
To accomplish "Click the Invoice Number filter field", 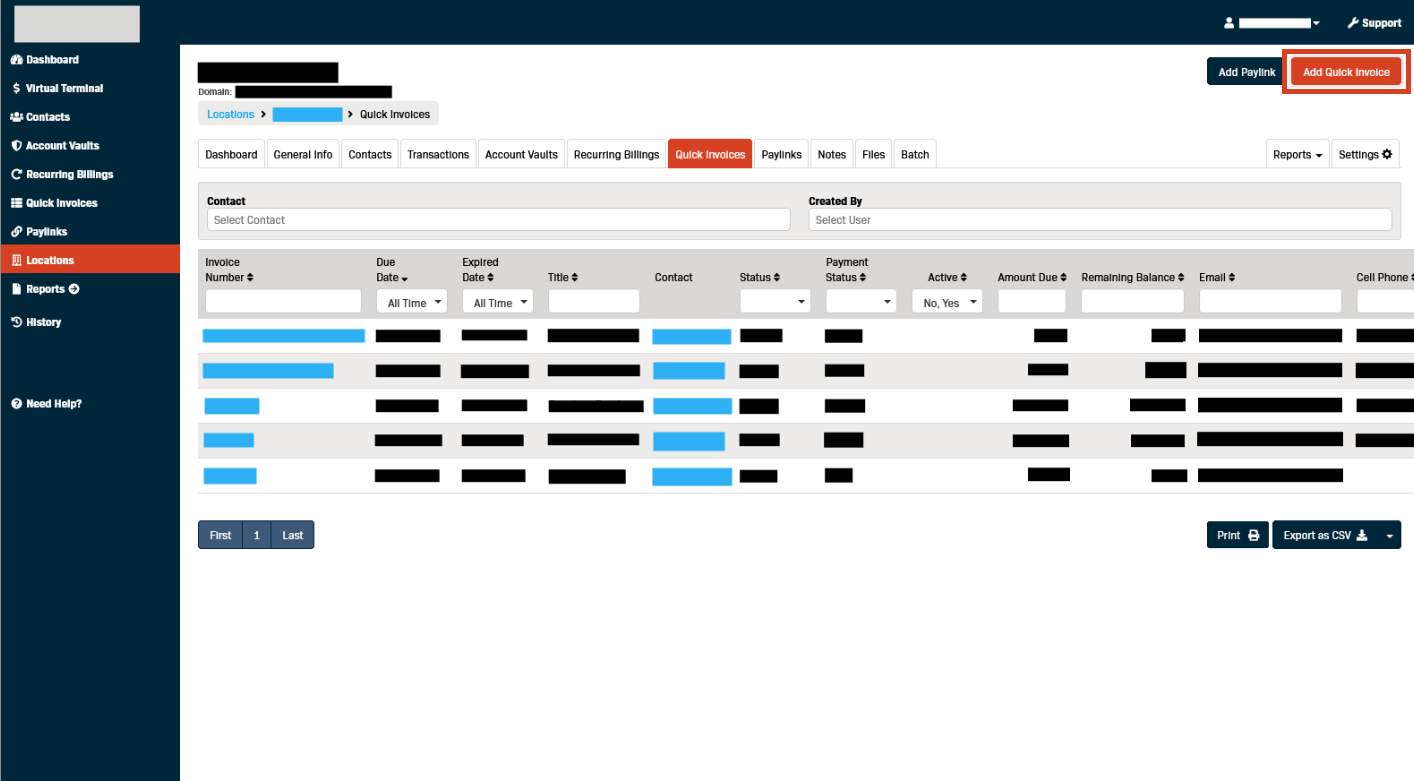I will coord(283,301).
